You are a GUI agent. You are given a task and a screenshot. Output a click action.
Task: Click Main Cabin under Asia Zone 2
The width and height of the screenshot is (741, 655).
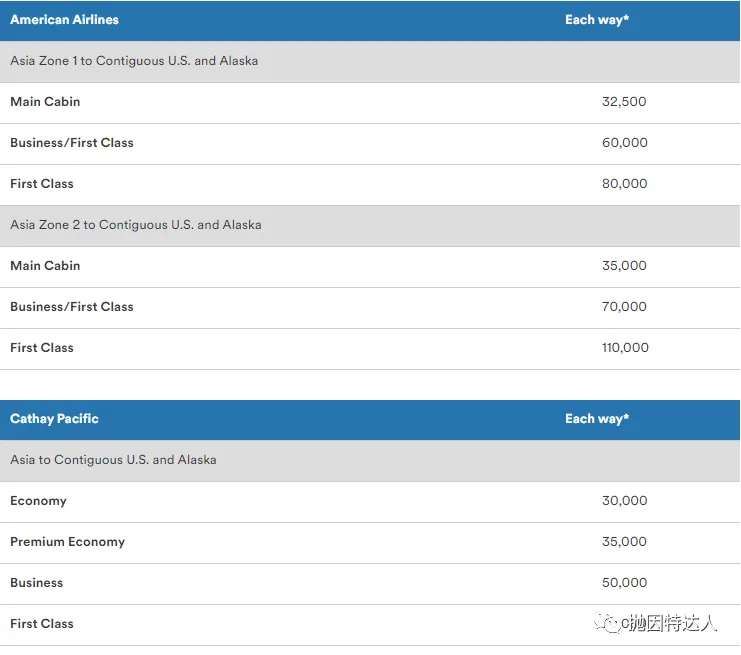point(45,266)
